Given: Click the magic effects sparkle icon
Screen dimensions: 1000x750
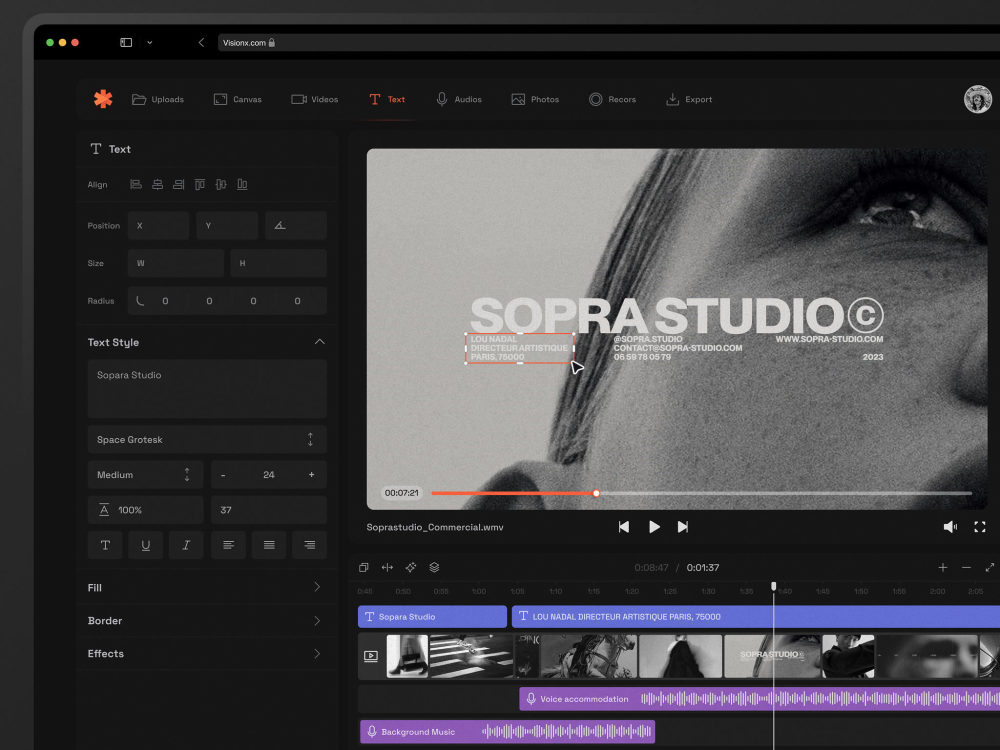Looking at the screenshot, I should (x=411, y=568).
